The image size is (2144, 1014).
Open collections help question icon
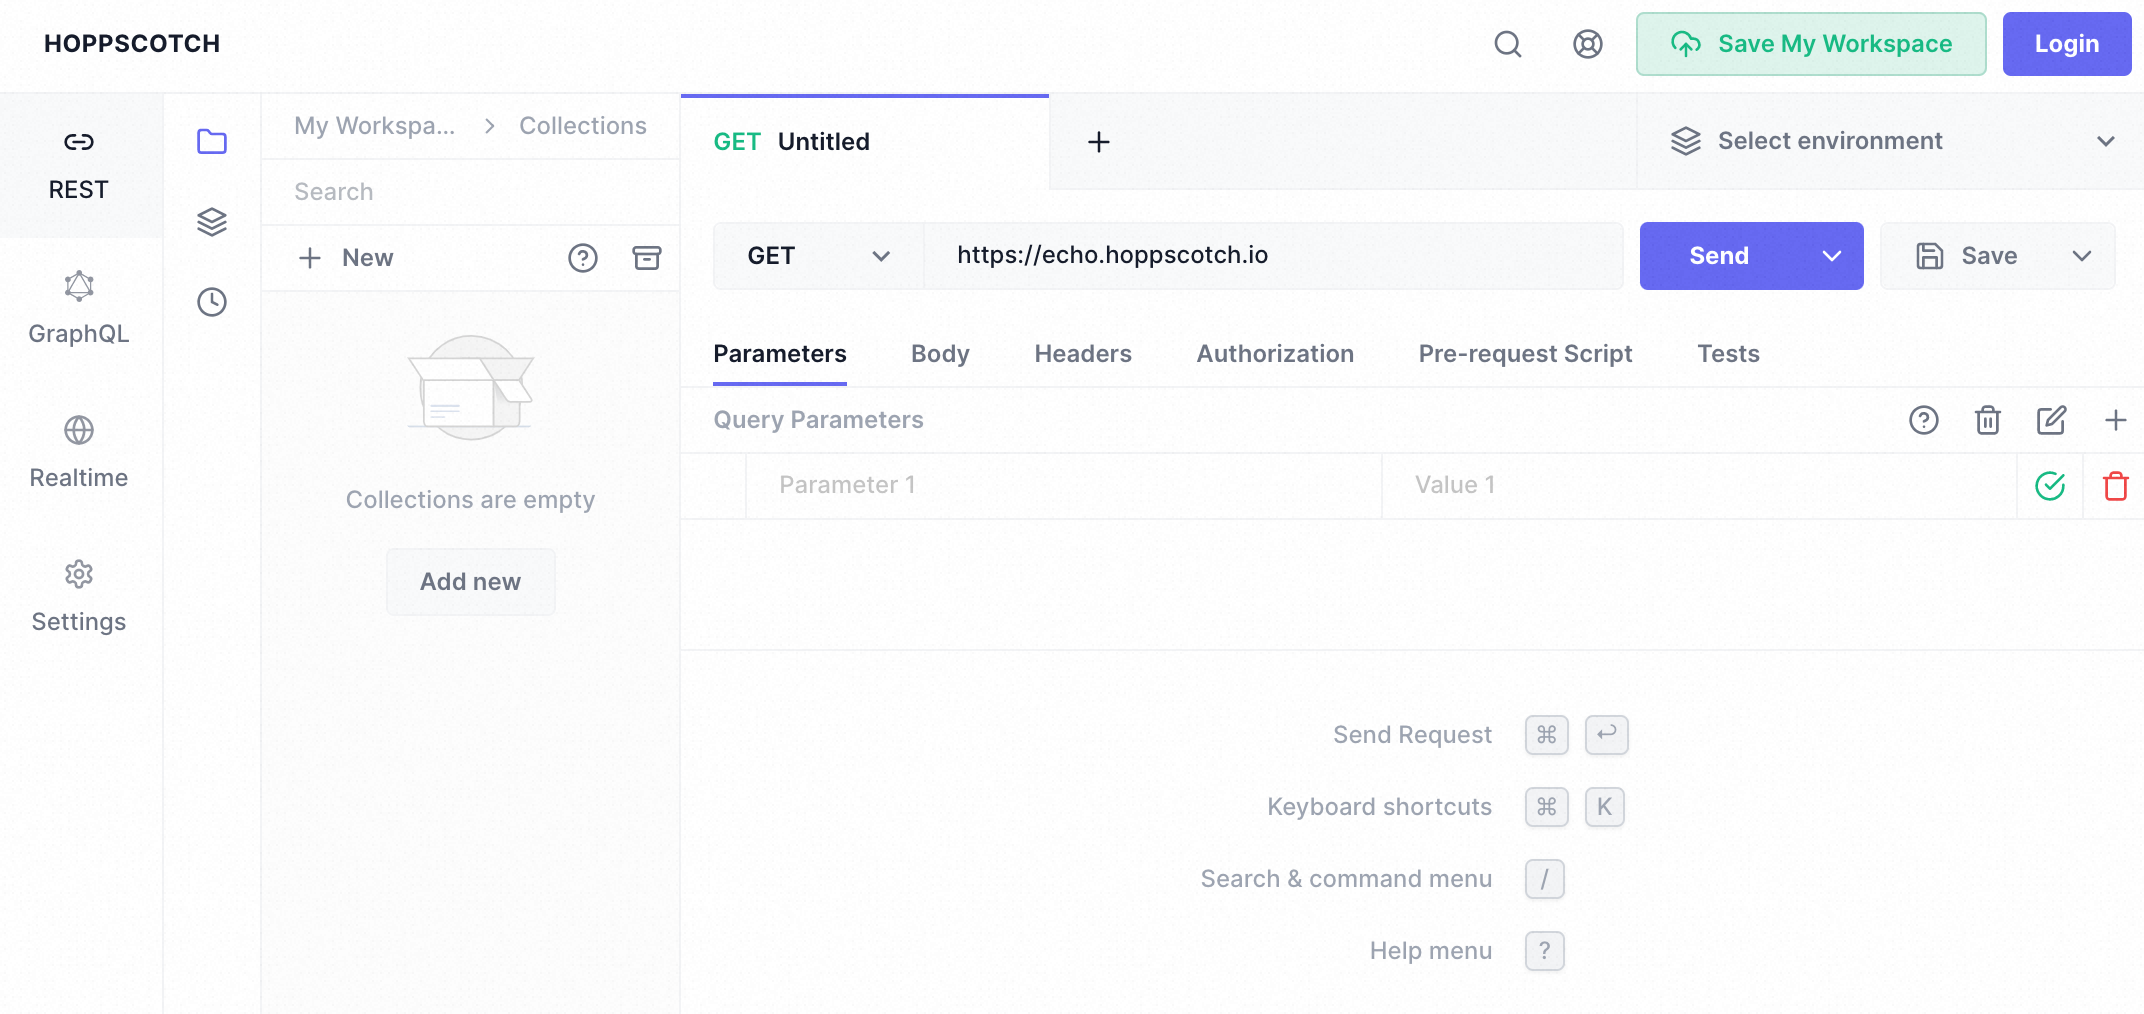(583, 258)
